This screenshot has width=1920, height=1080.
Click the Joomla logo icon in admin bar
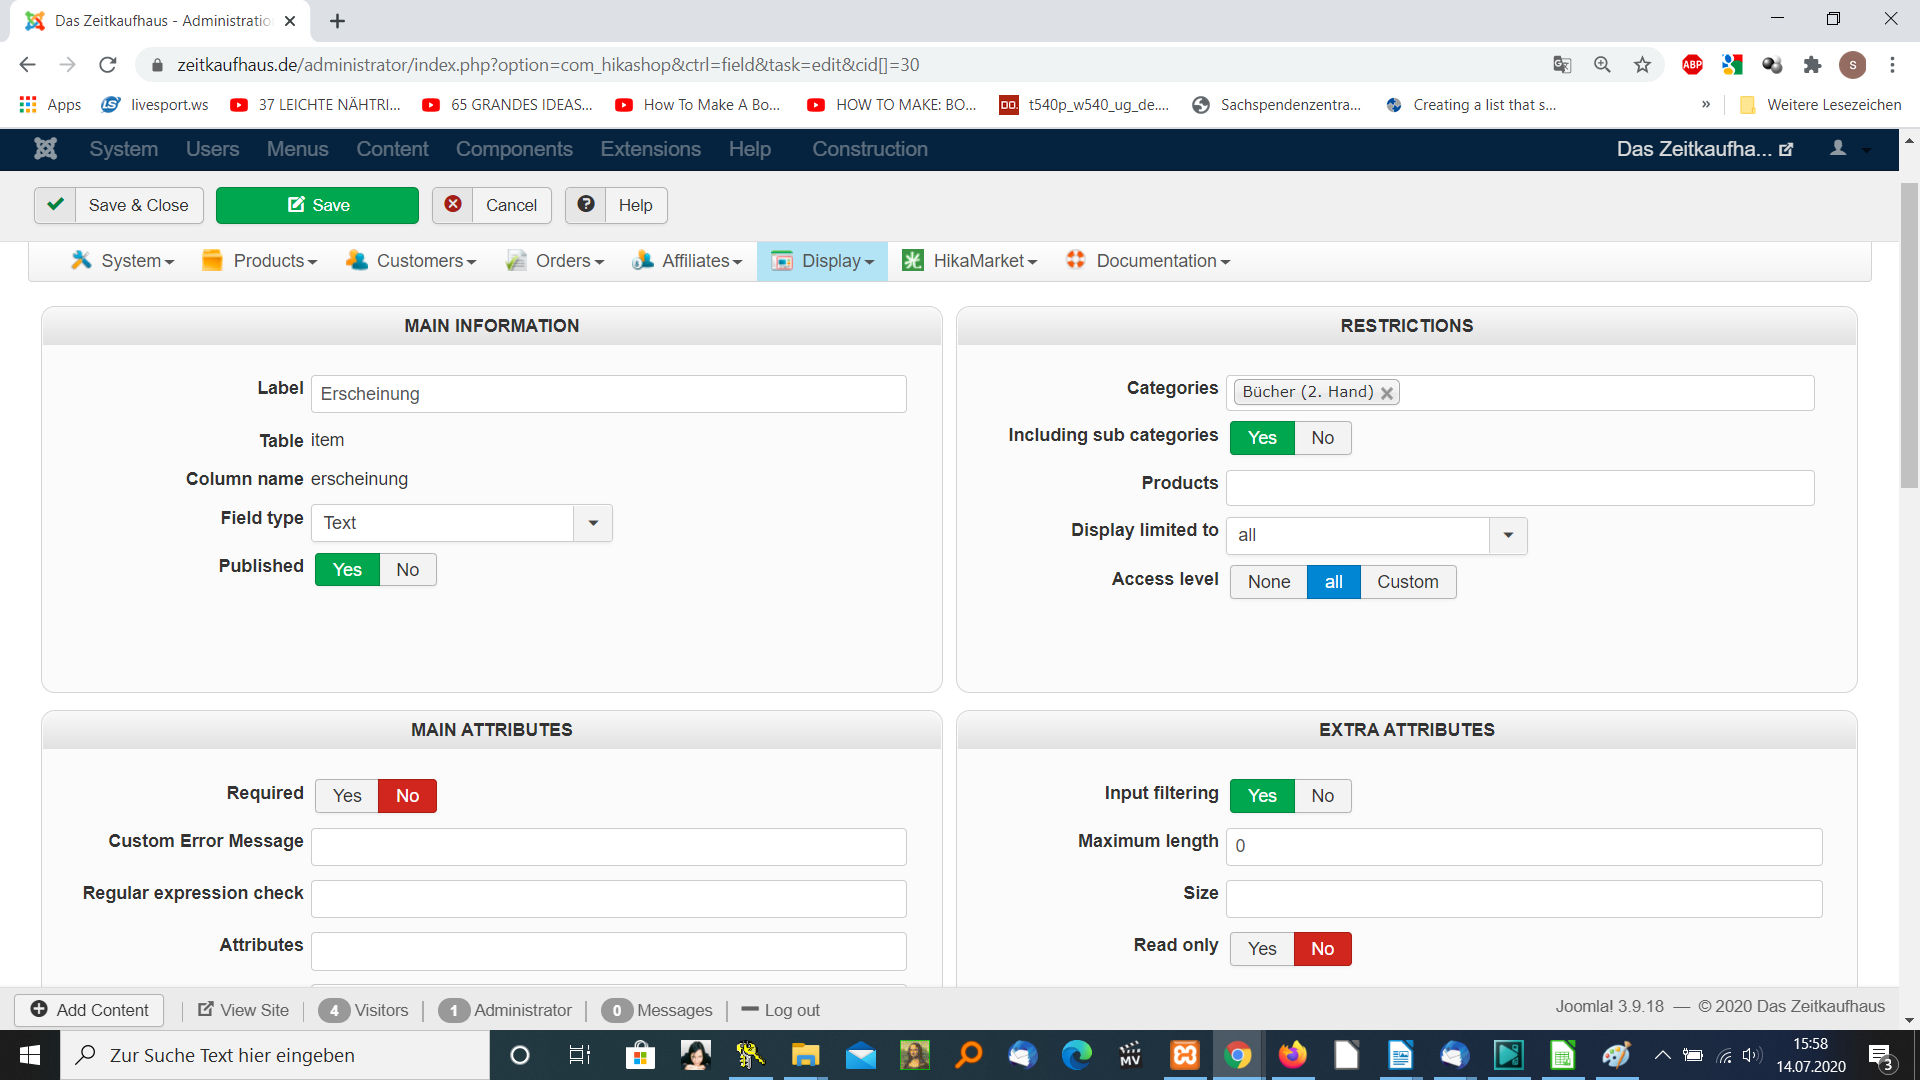point(45,149)
